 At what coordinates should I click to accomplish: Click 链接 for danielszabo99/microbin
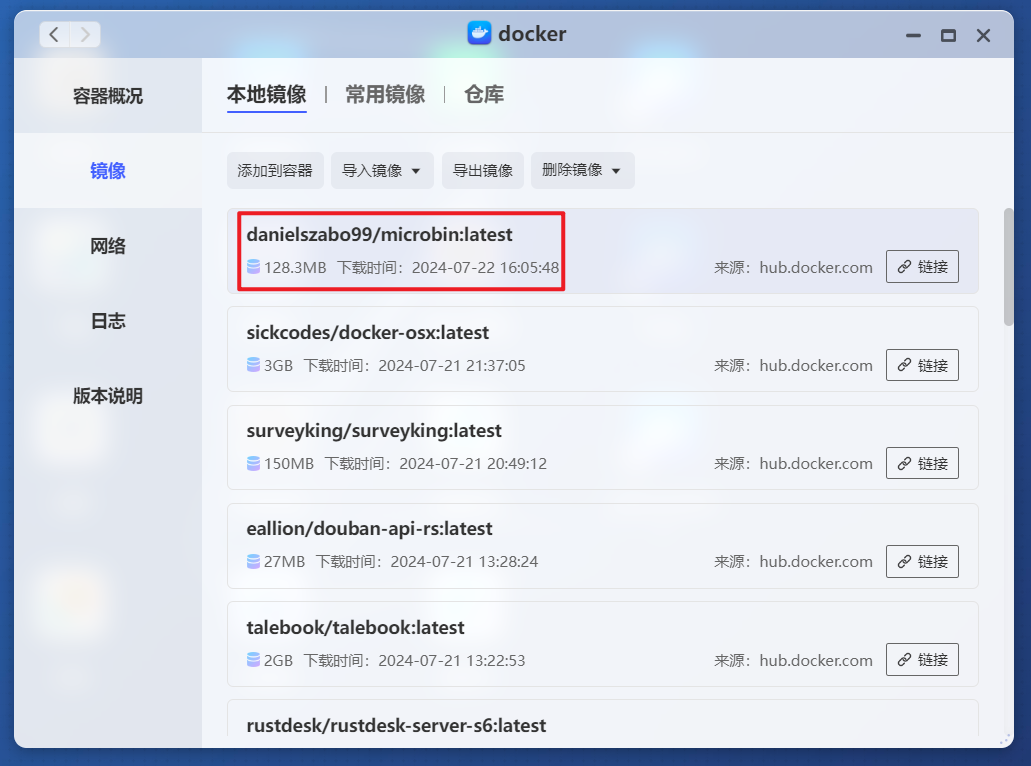click(x=922, y=266)
